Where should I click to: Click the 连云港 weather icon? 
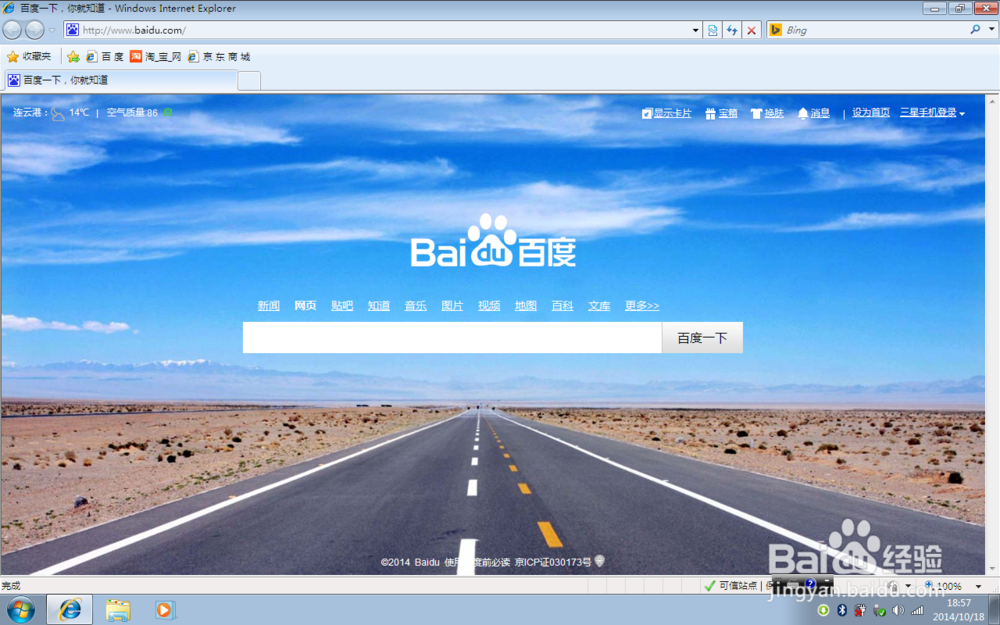(x=58, y=114)
